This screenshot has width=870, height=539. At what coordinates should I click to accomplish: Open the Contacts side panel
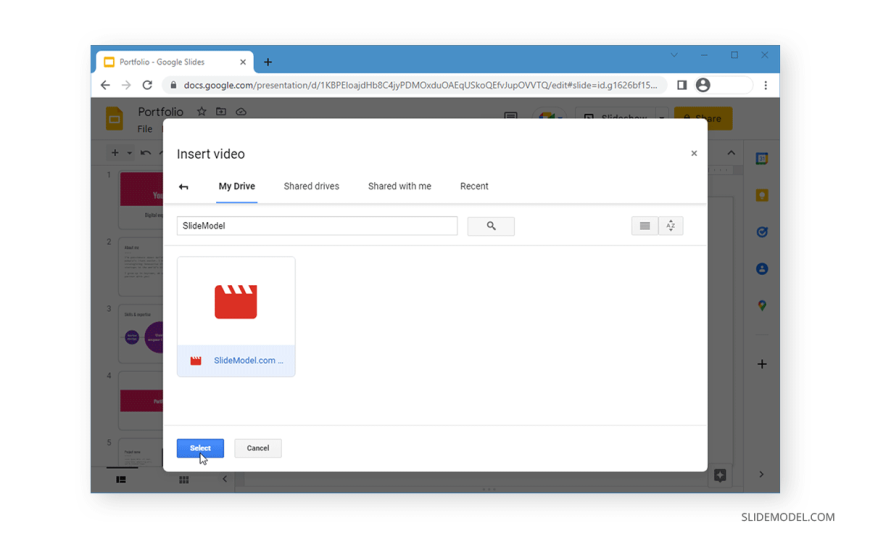click(x=762, y=269)
